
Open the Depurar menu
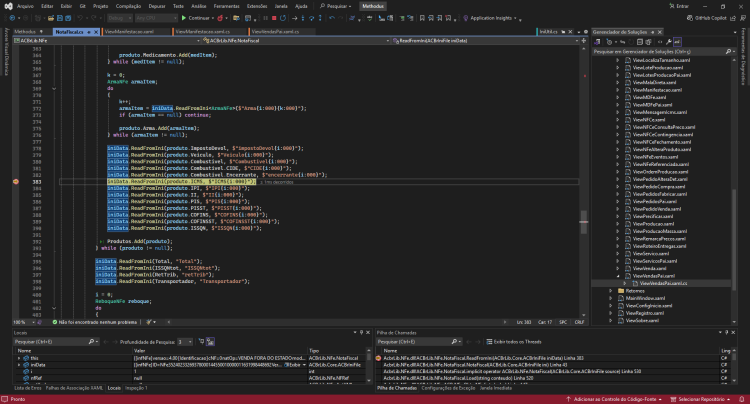tap(156, 6)
